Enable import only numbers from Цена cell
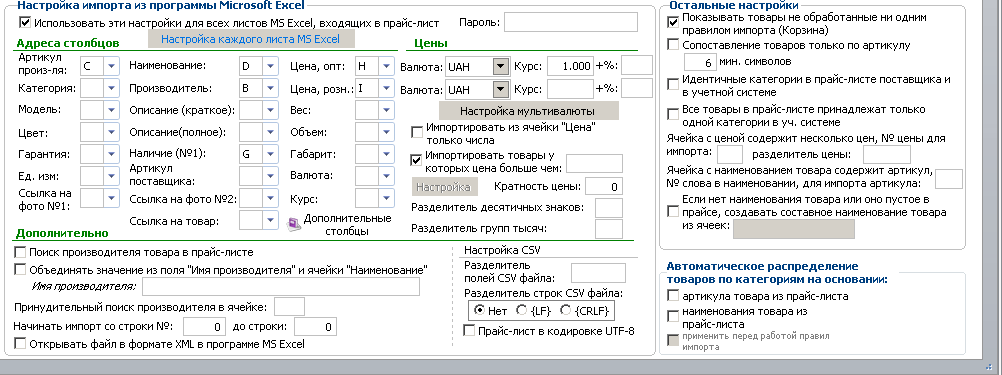The height and width of the screenshot is (375, 1002). tap(417, 133)
